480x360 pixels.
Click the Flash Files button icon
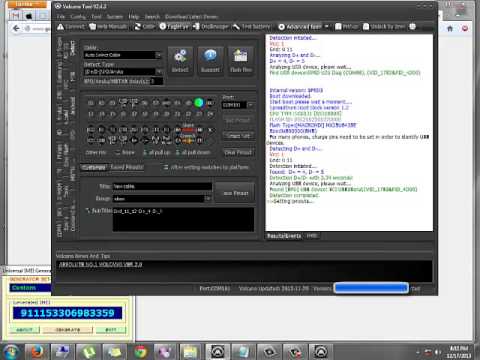[x=241, y=61]
